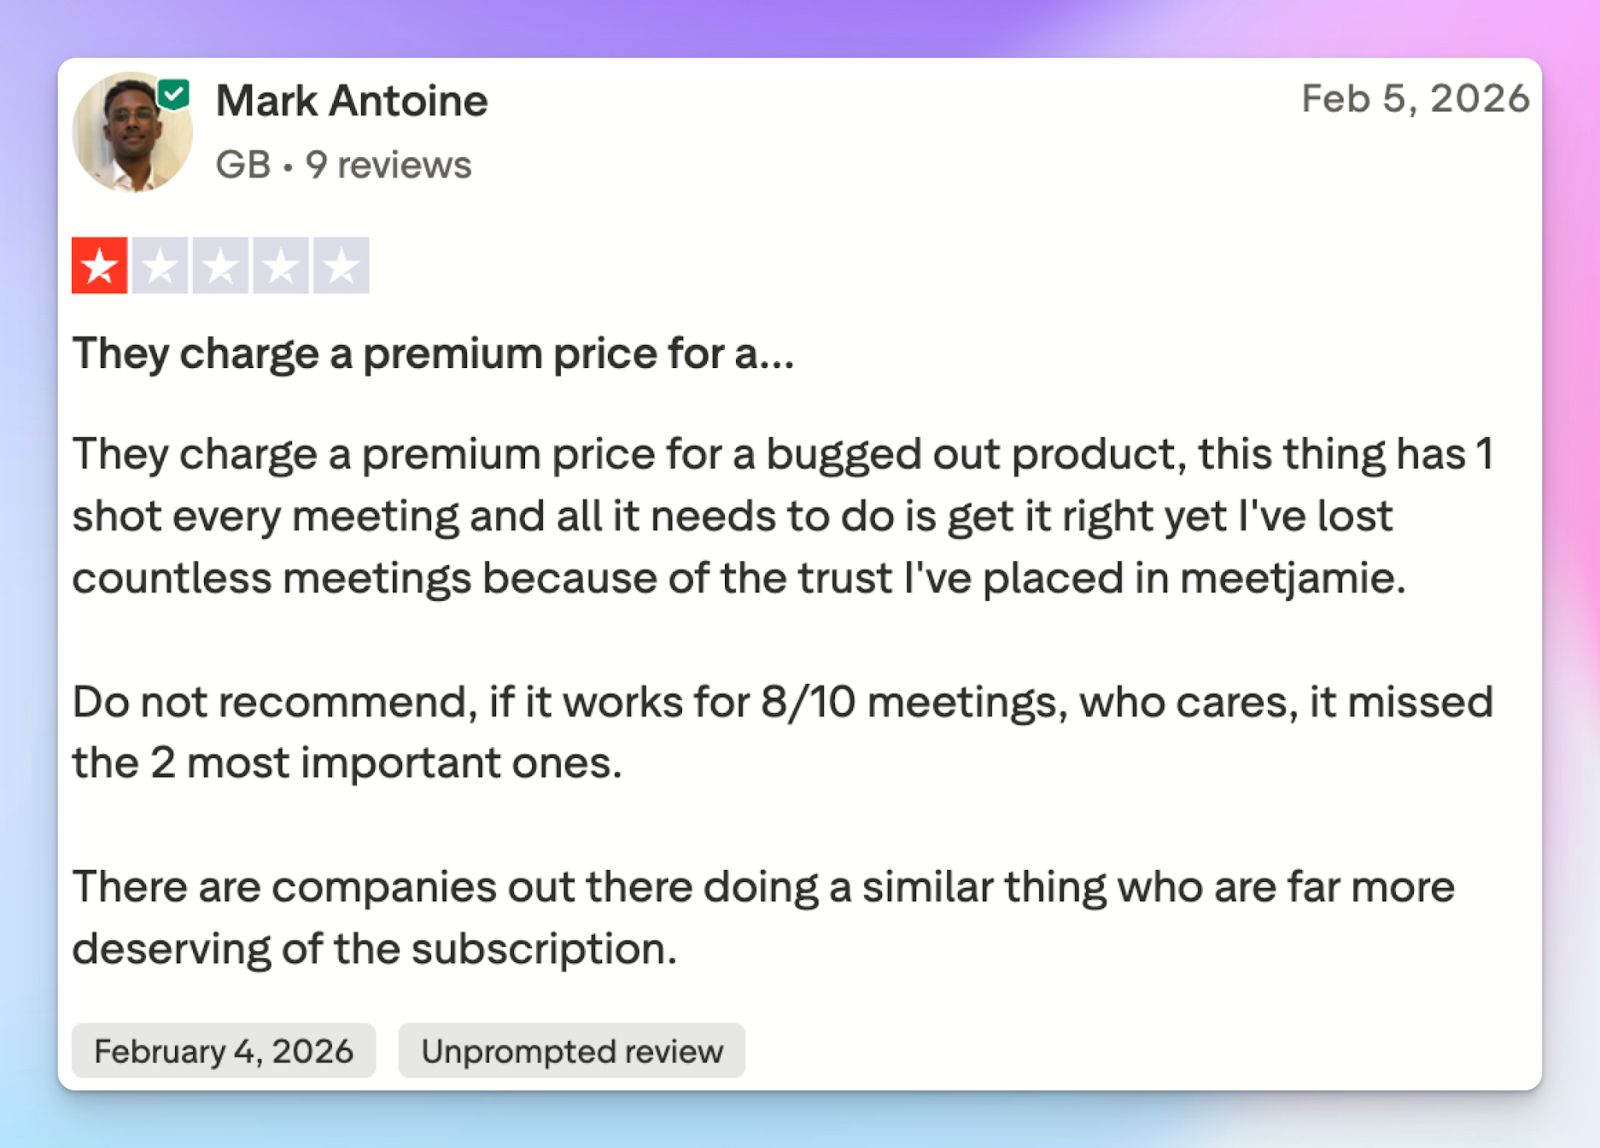The width and height of the screenshot is (1600, 1148).
Task: Click the dot separator after GB
Action: pos(288,167)
